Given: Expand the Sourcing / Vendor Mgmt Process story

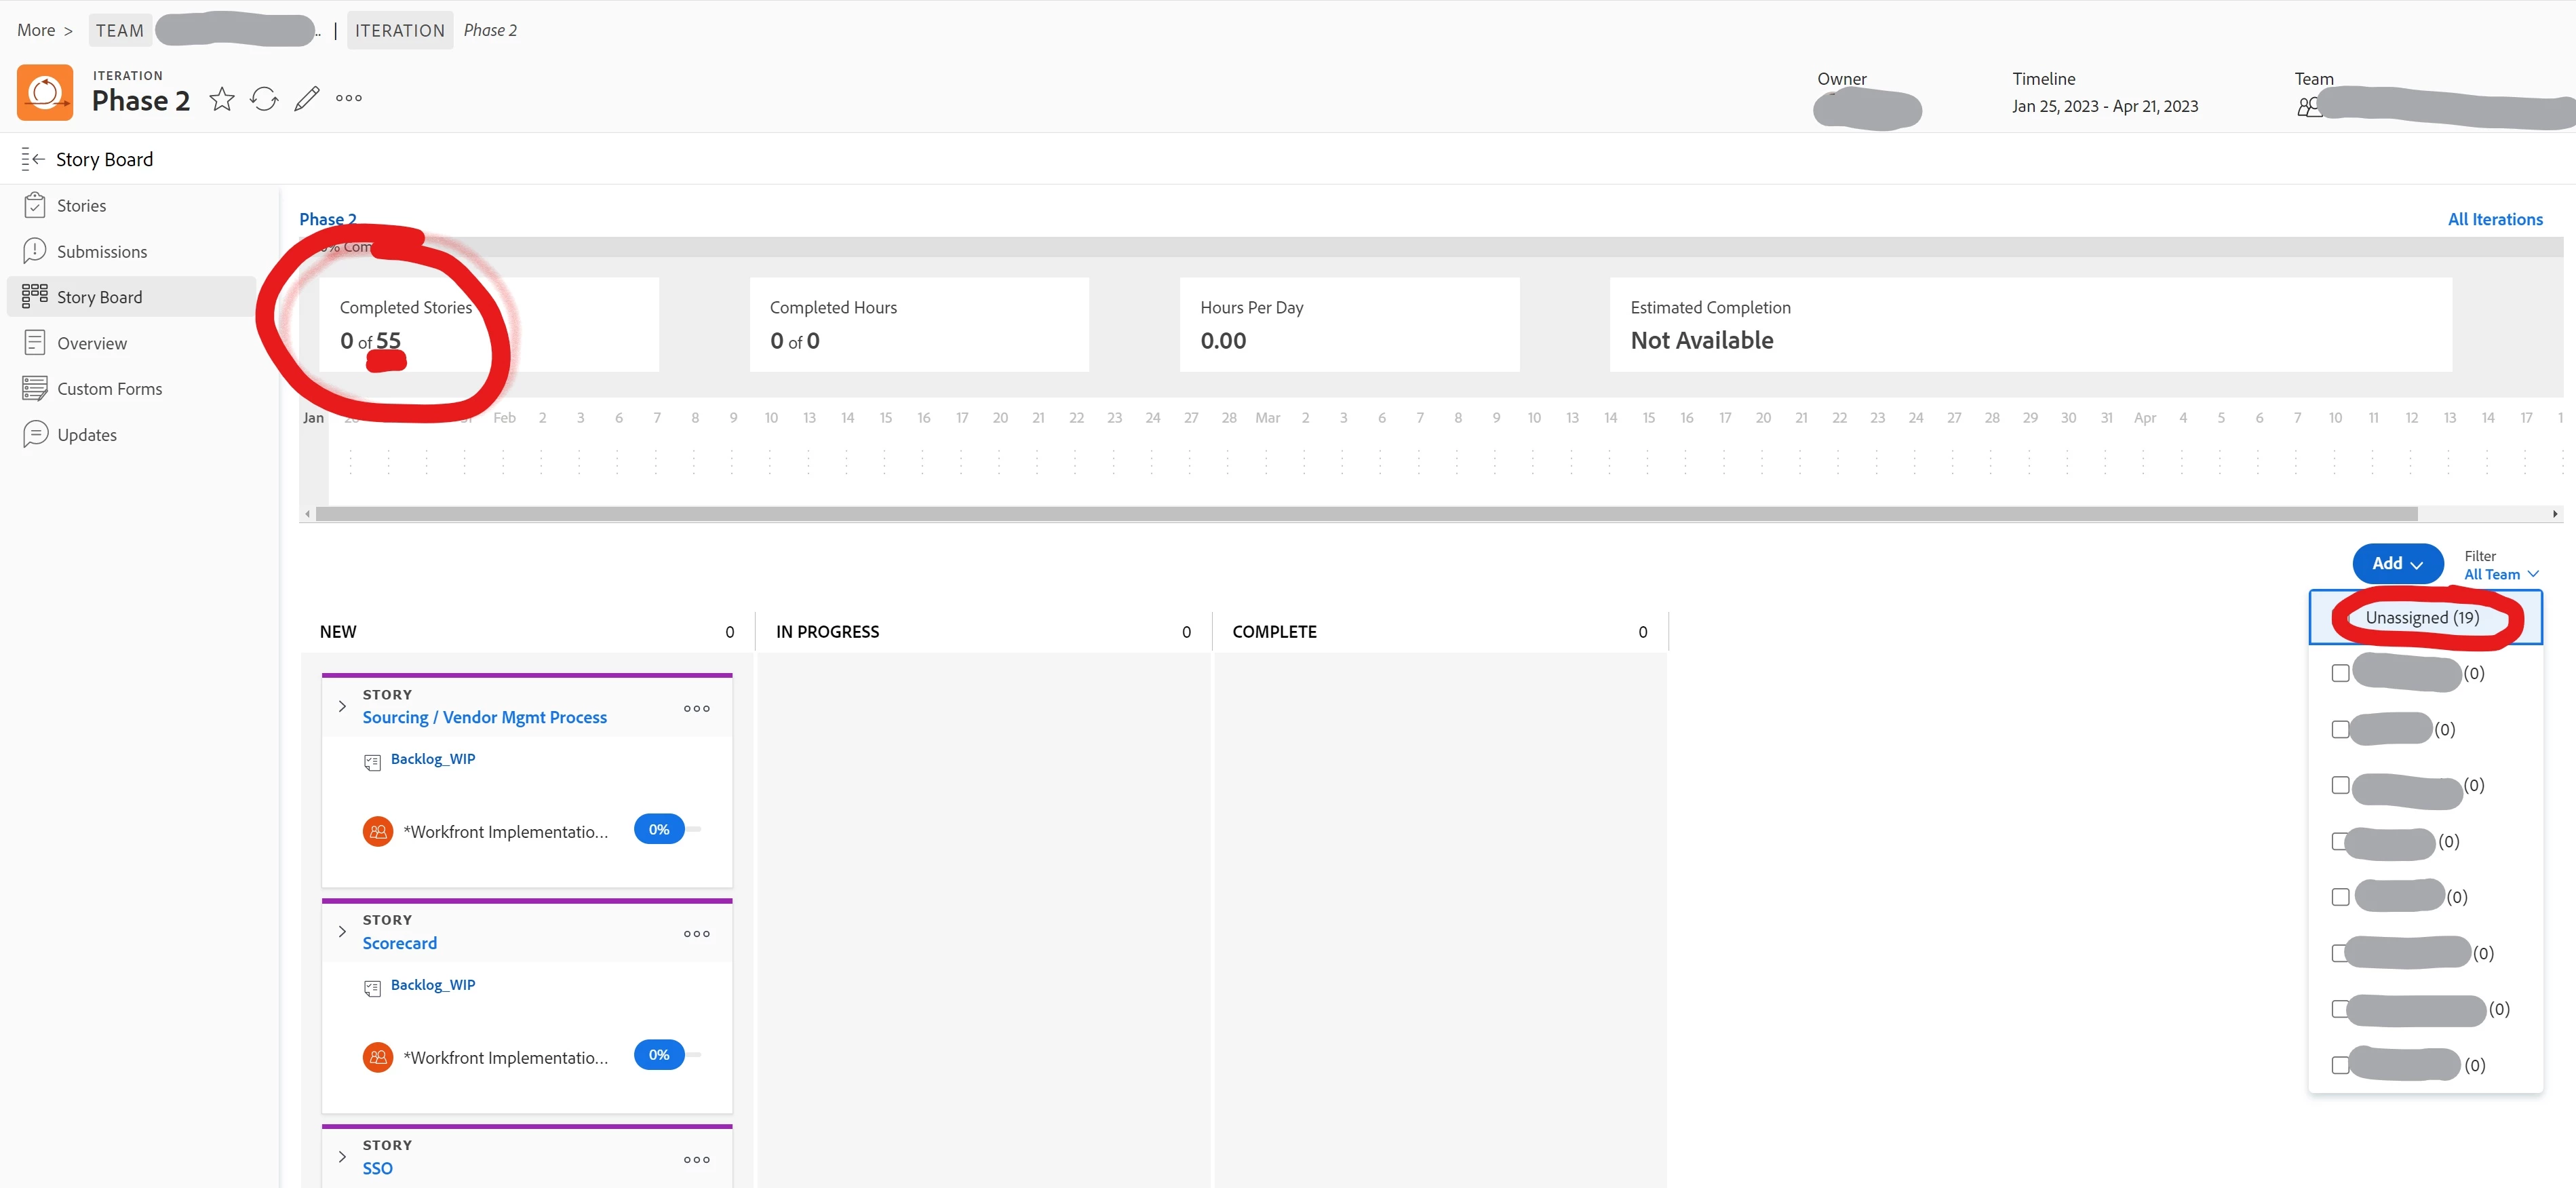Looking at the screenshot, I should [x=342, y=706].
